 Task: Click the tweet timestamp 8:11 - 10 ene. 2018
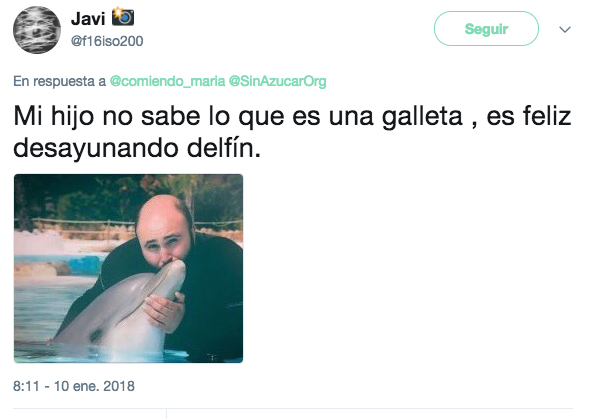pyautogui.click(x=74, y=386)
